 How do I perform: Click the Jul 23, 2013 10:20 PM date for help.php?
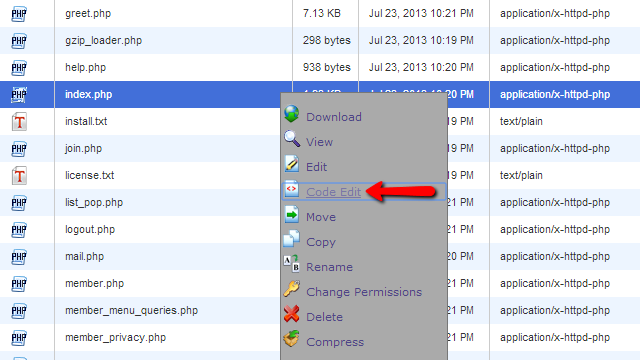[x=421, y=67]
